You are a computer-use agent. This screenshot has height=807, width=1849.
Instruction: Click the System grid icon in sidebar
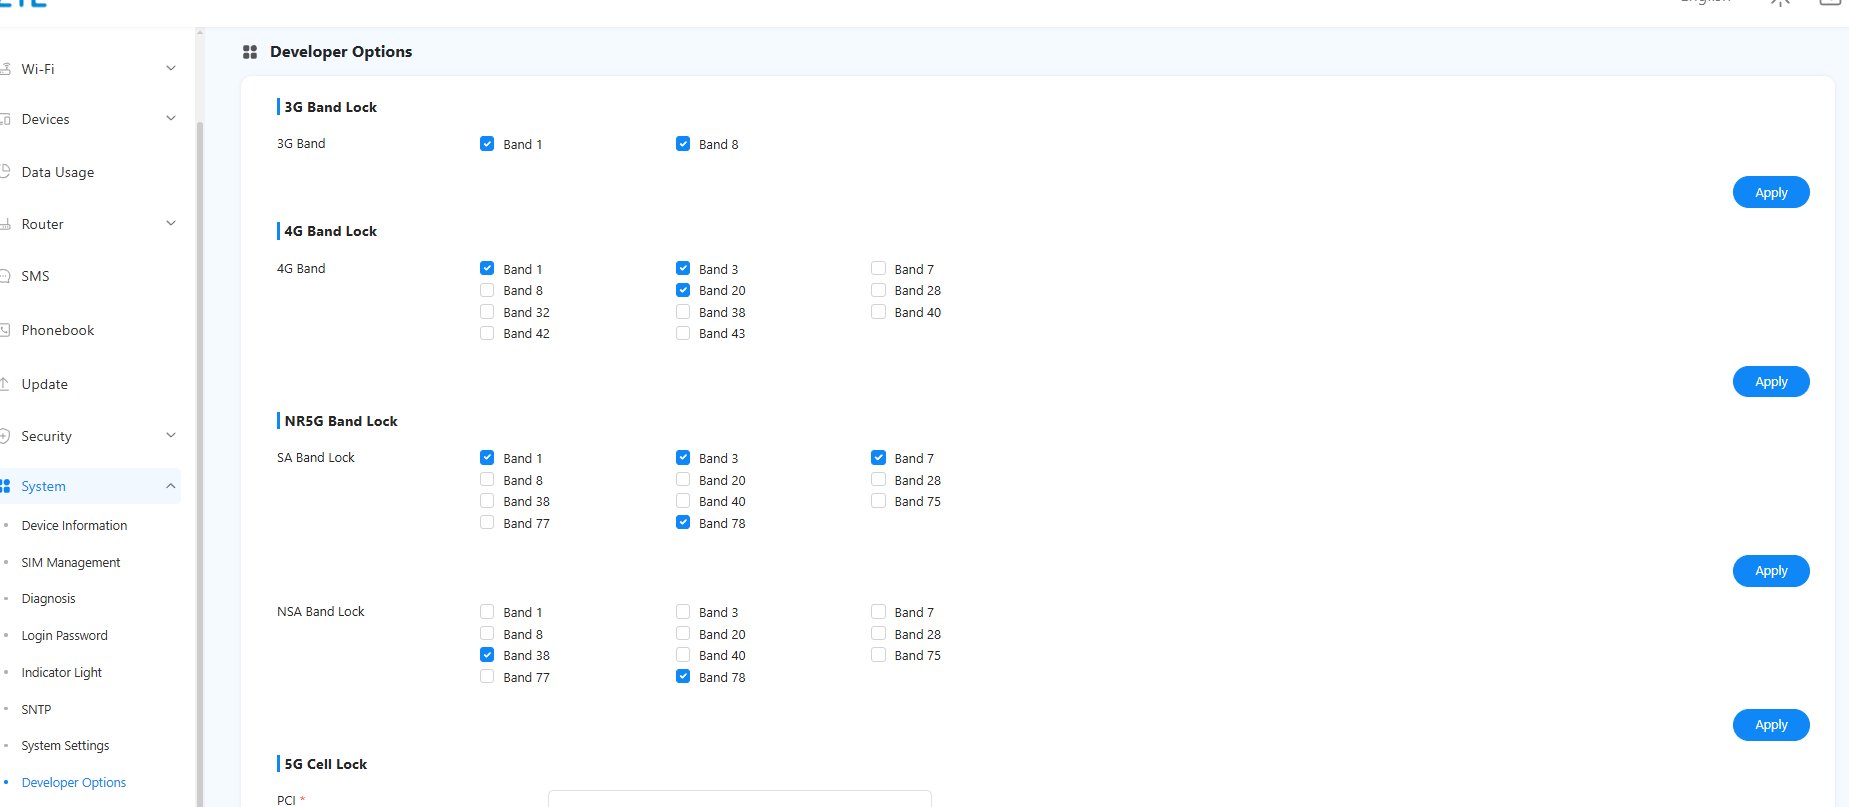coord(5,486)
